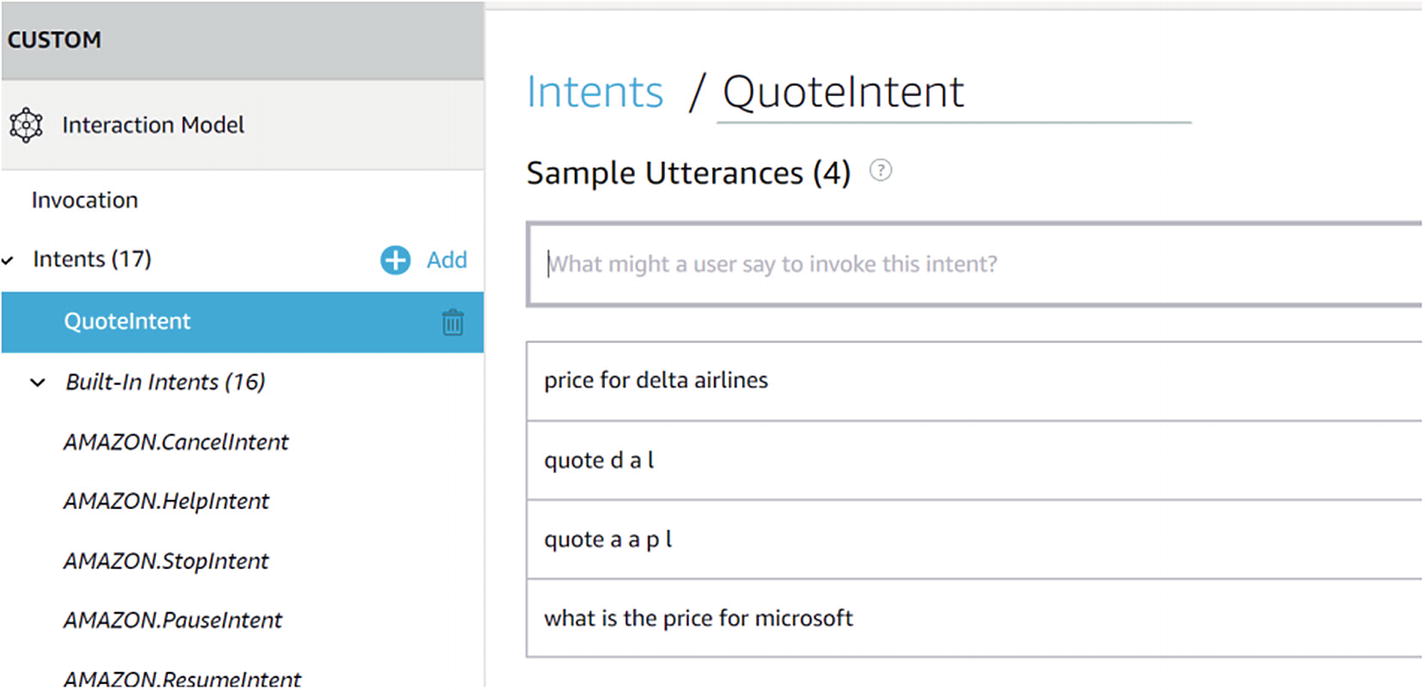The height and width of the screenshot is (690, 1425).
Task: Click the Interaction Model menu heading
Action: tap(153, 125)
